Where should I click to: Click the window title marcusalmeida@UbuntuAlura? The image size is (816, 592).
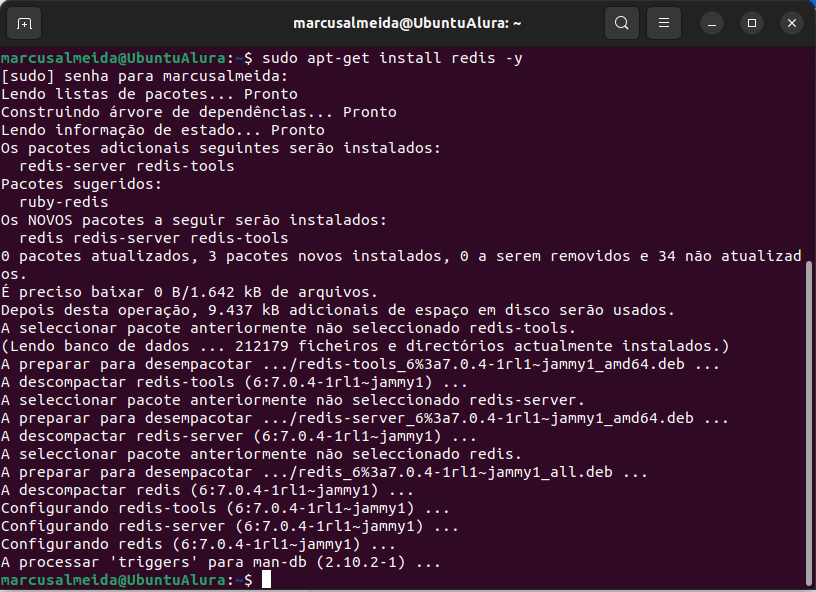coord(407,23)
